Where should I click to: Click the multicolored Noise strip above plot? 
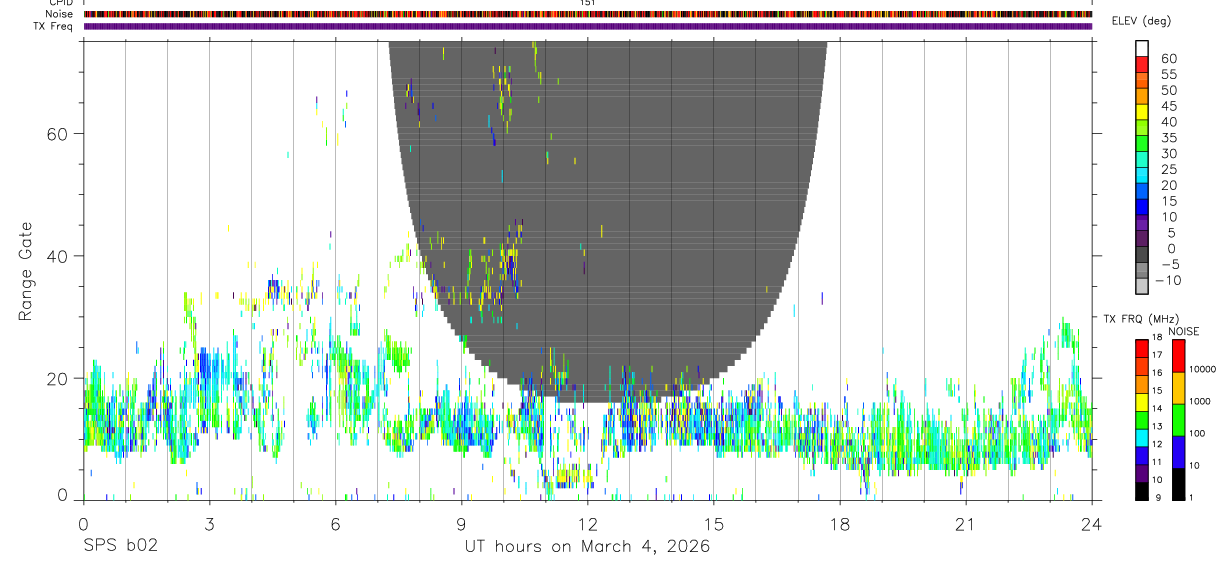point(588,14)
